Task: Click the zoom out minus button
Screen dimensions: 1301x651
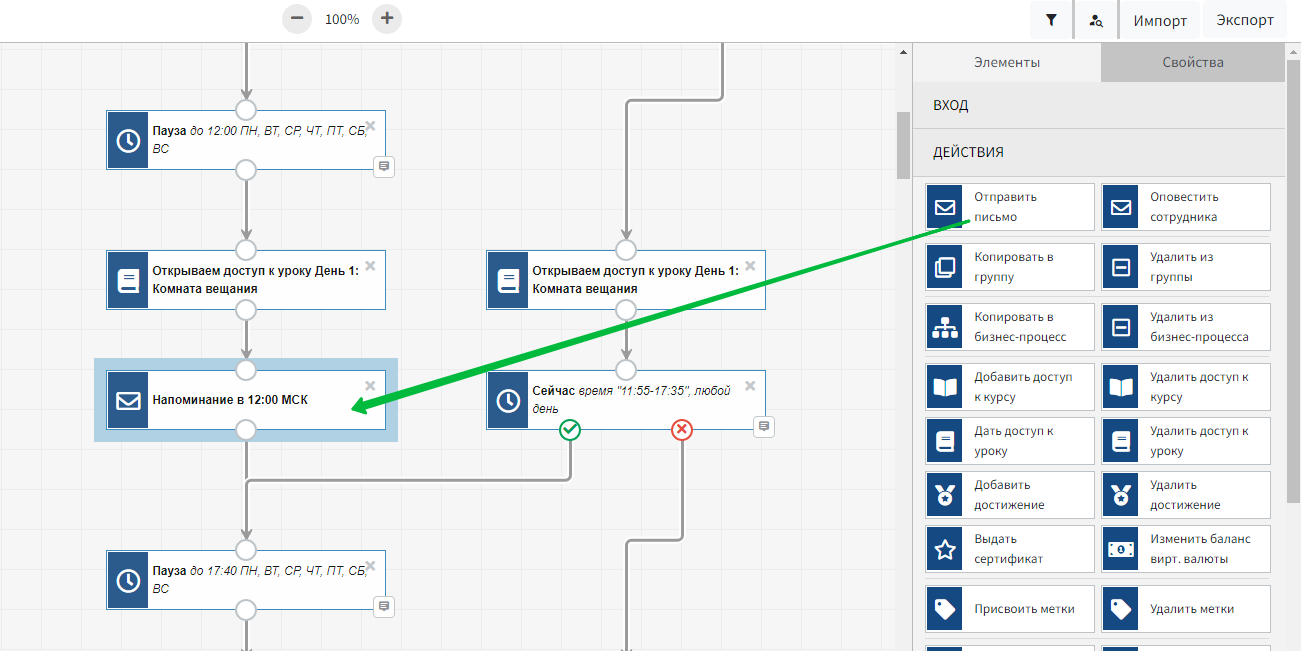Action: point(297,19)
